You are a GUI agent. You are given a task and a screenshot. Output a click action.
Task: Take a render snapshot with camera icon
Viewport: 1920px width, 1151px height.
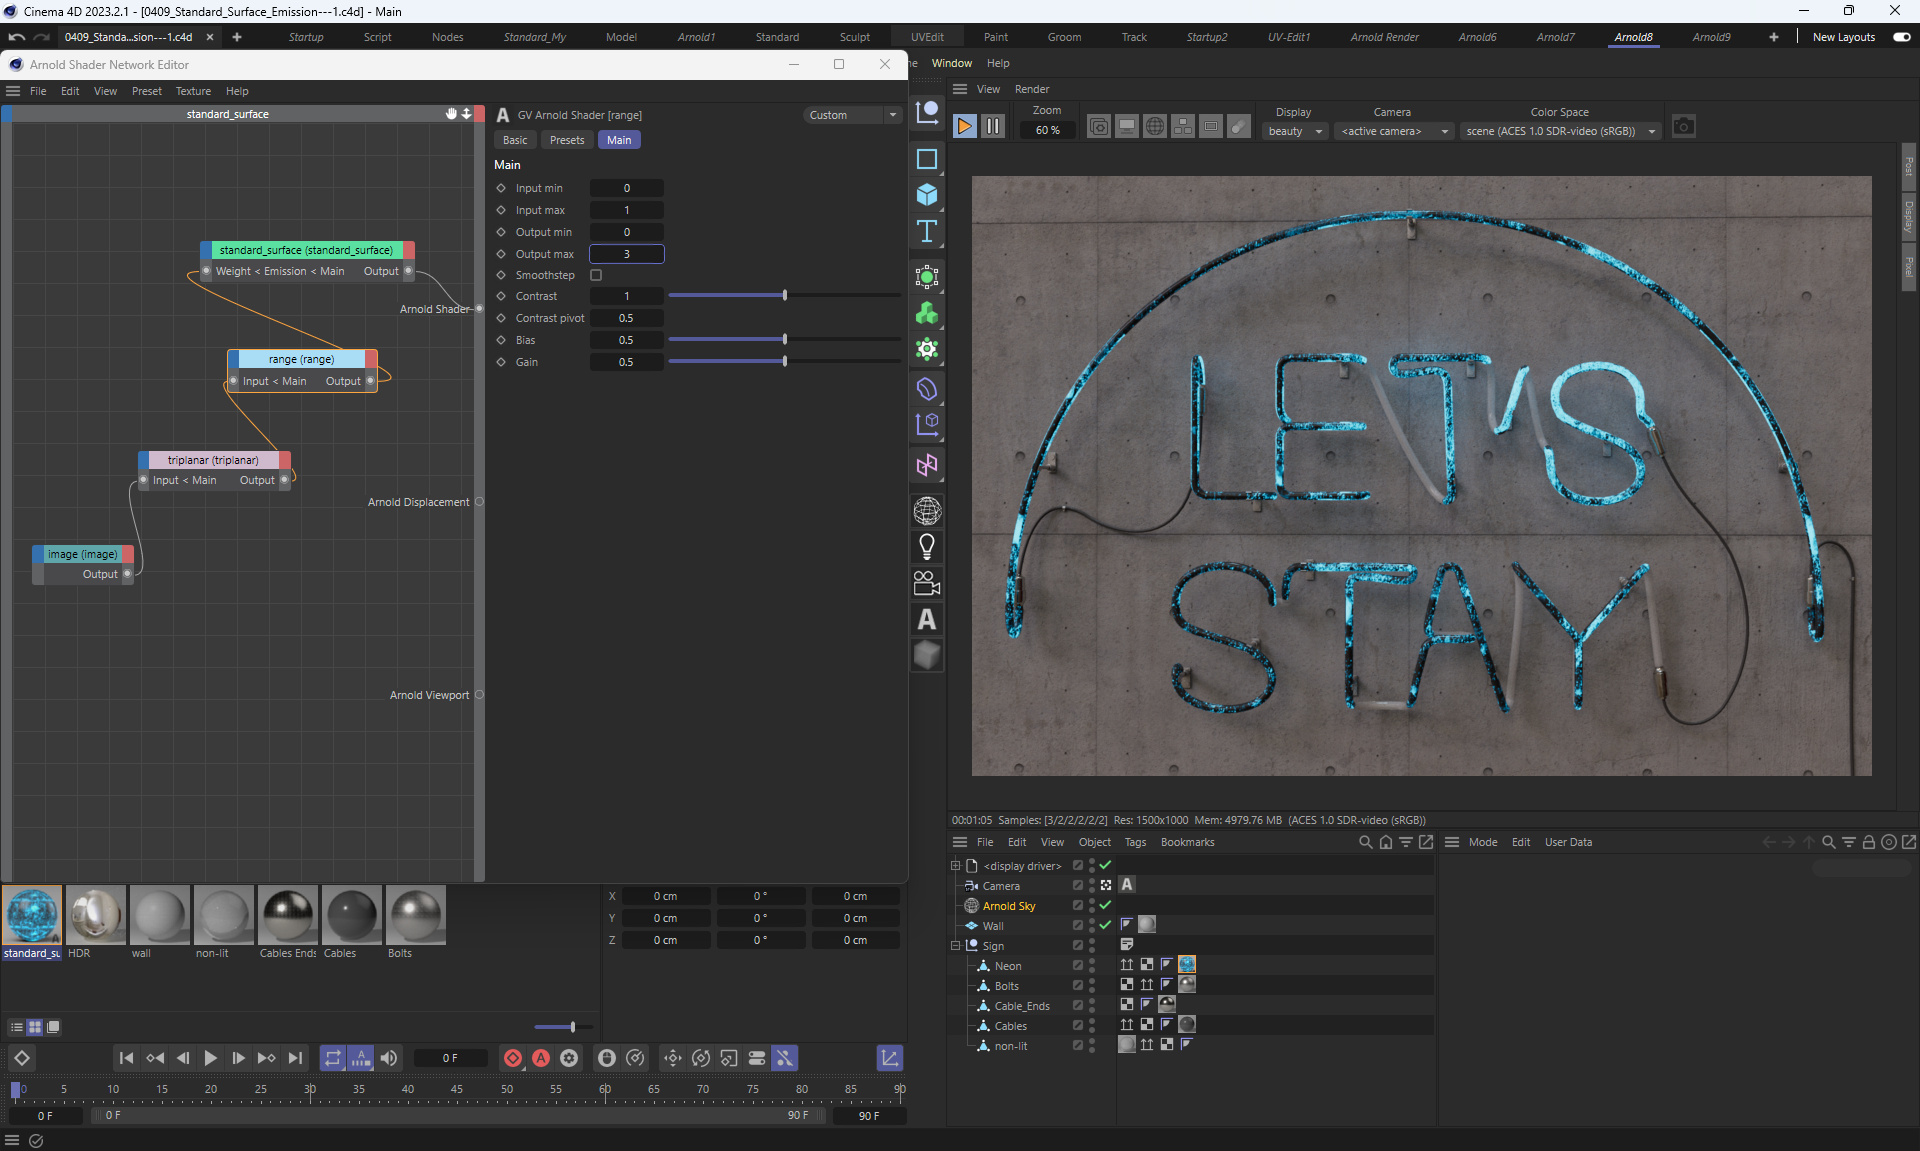pos(1683,127)
